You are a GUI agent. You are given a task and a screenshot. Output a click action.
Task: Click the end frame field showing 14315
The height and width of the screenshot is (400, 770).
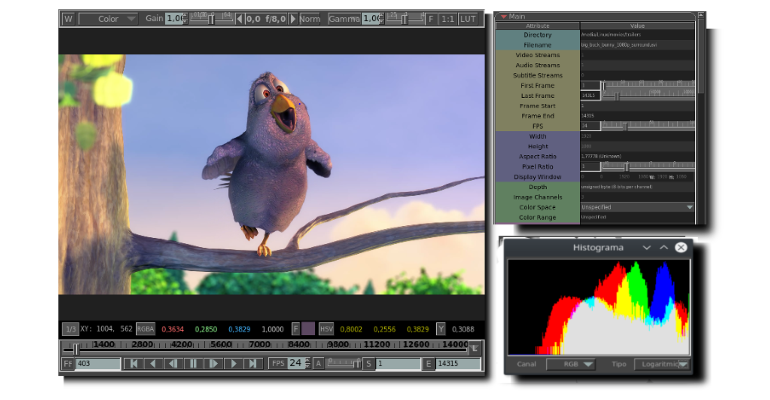tap(458, 364)
